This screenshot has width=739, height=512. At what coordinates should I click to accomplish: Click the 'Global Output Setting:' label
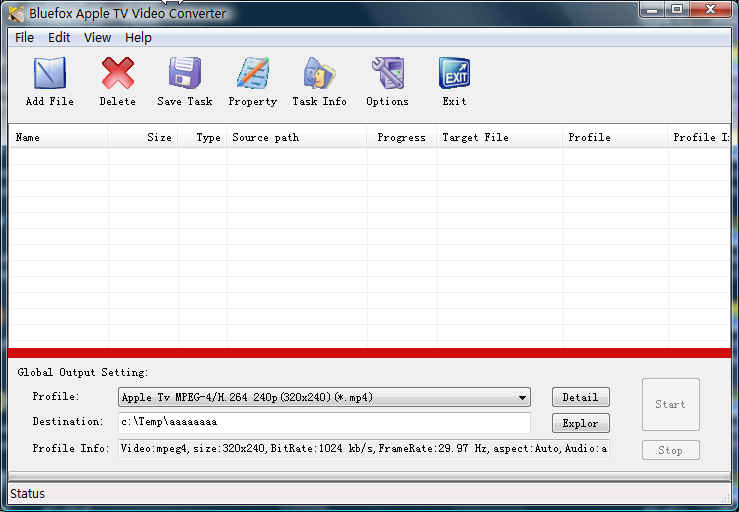coord(82,372)
